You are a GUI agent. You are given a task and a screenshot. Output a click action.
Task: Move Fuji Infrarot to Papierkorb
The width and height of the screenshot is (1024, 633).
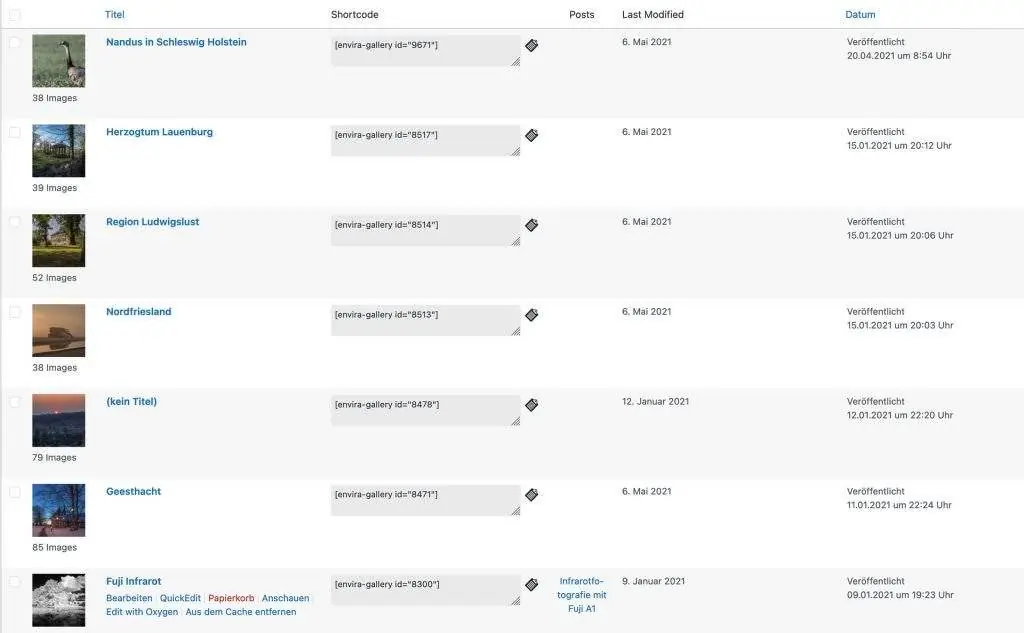point(231,598)
